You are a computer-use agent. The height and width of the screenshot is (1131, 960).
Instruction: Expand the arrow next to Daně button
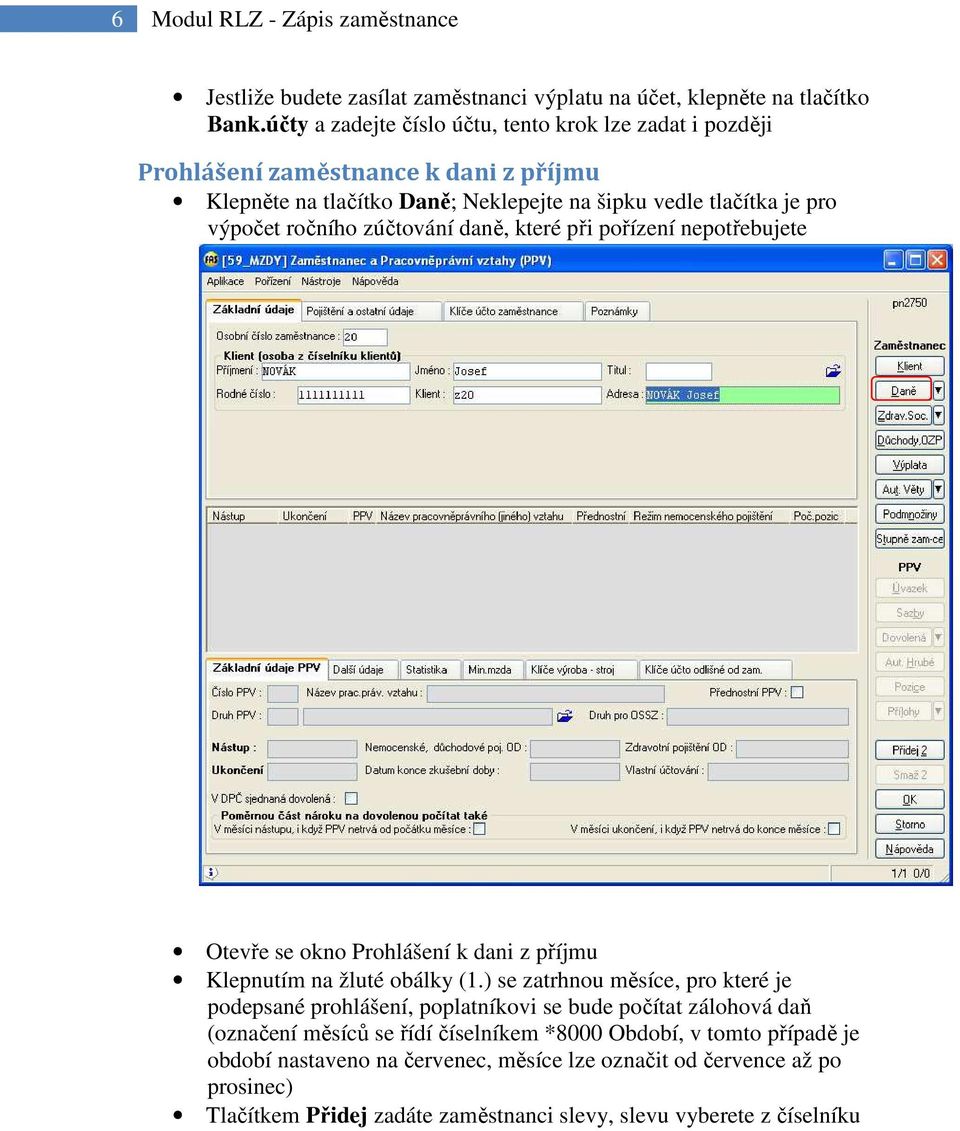938,390
